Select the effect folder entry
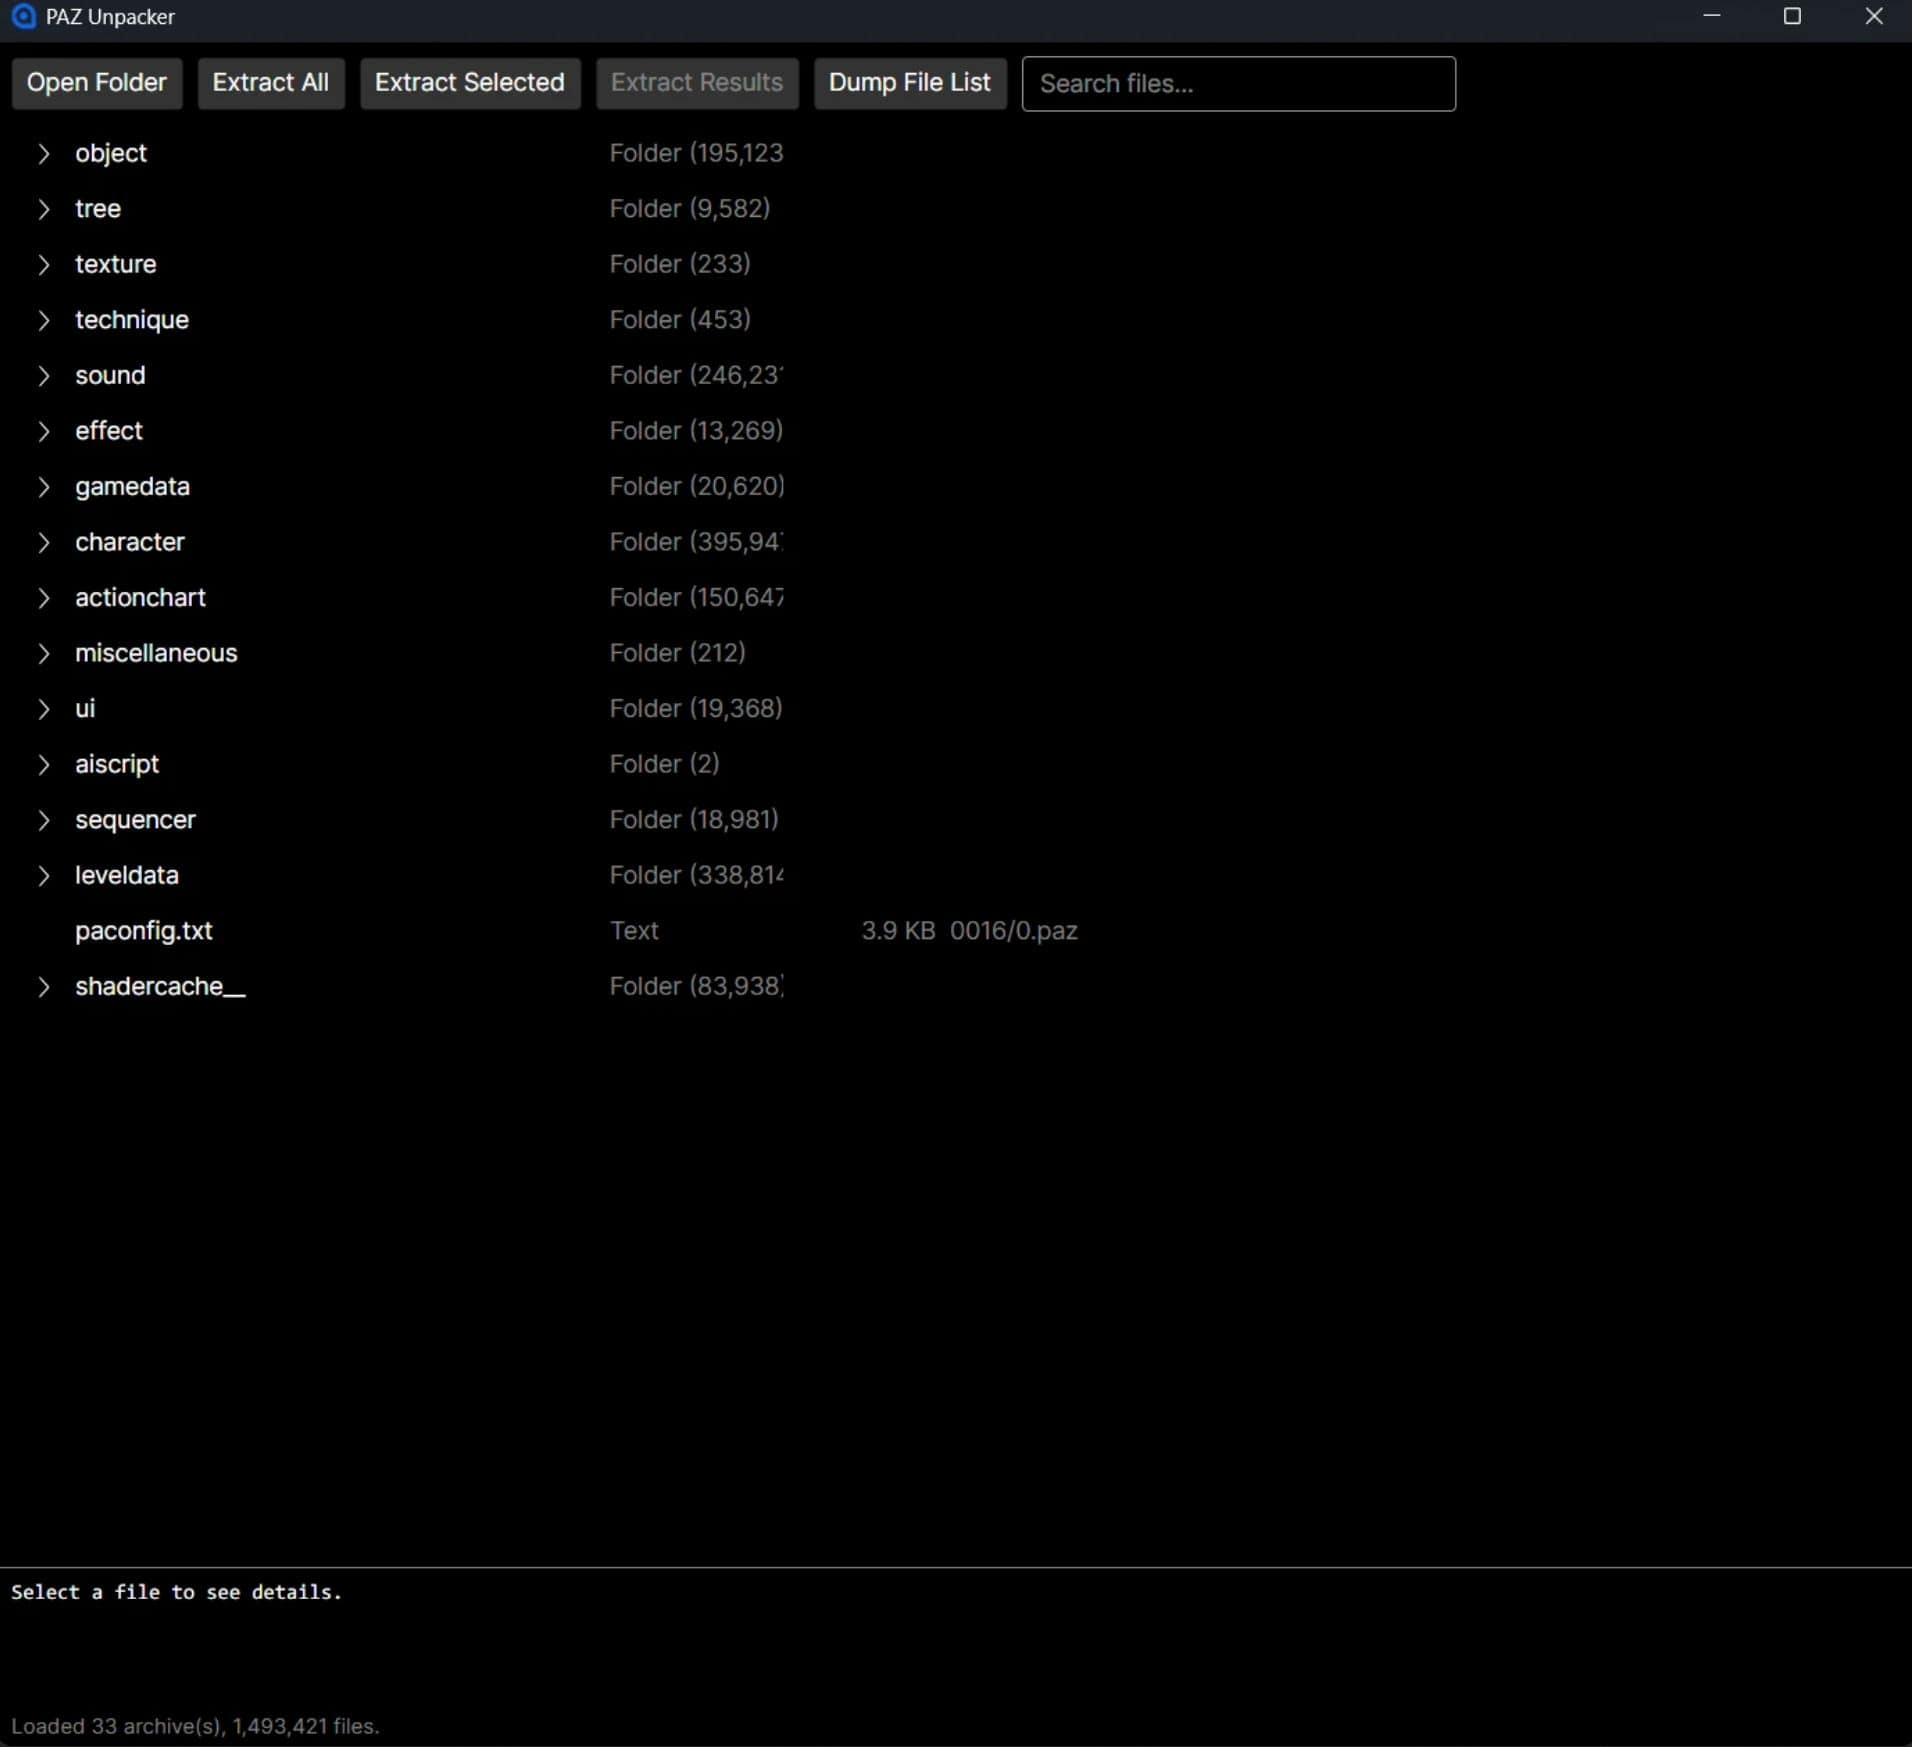Image resolution: width=1912 pixels, height=1747 pixels. pos(109,431)
